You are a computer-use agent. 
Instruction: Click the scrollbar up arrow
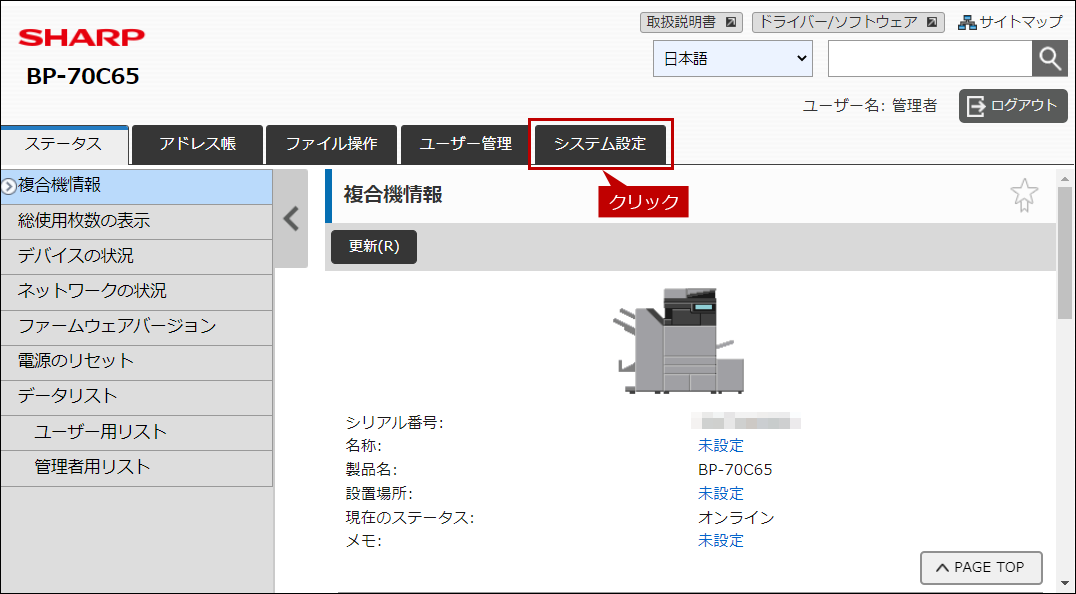tap(1065, 179)
